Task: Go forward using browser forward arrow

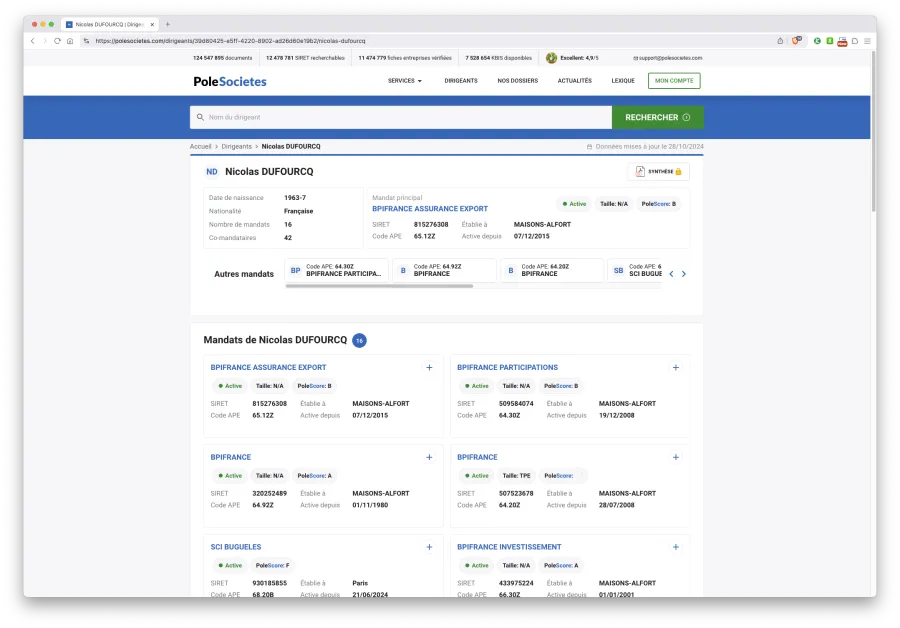Action: tap(45, 41)
